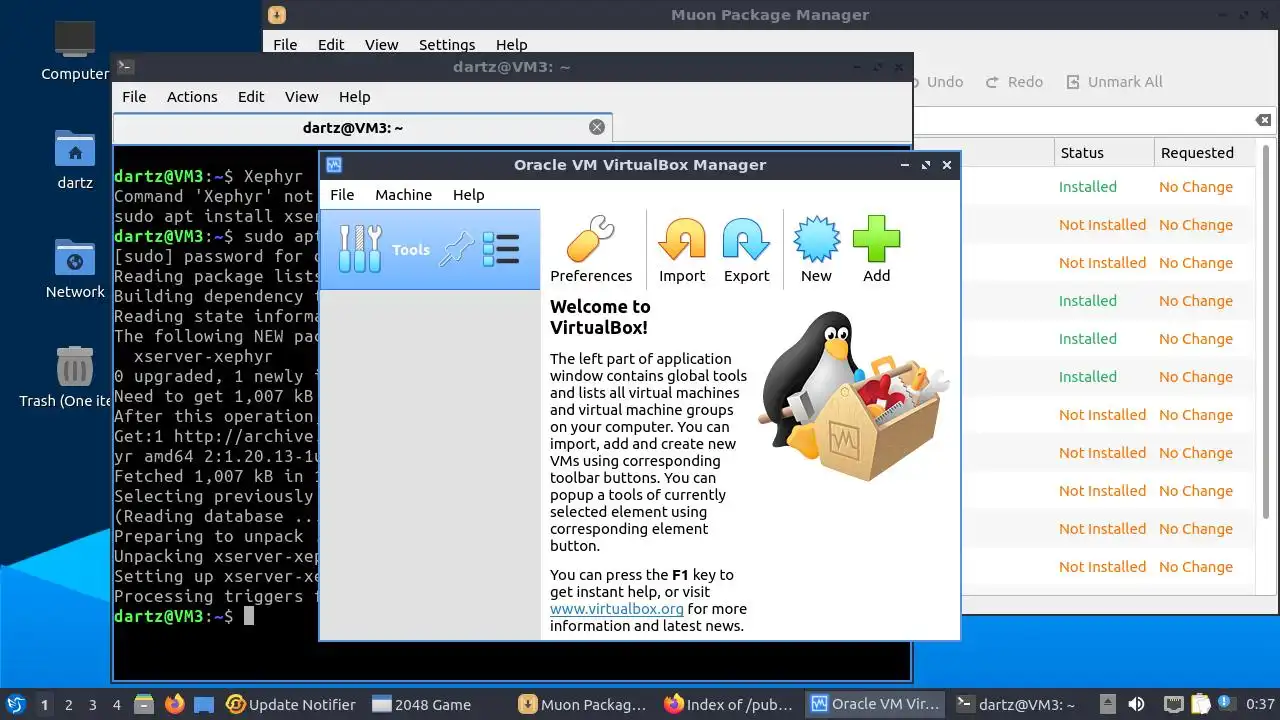Sort by the Requested column header
Image resolution: width=1280 pixels, height=720 pixels.
(x=1203, y=153)
